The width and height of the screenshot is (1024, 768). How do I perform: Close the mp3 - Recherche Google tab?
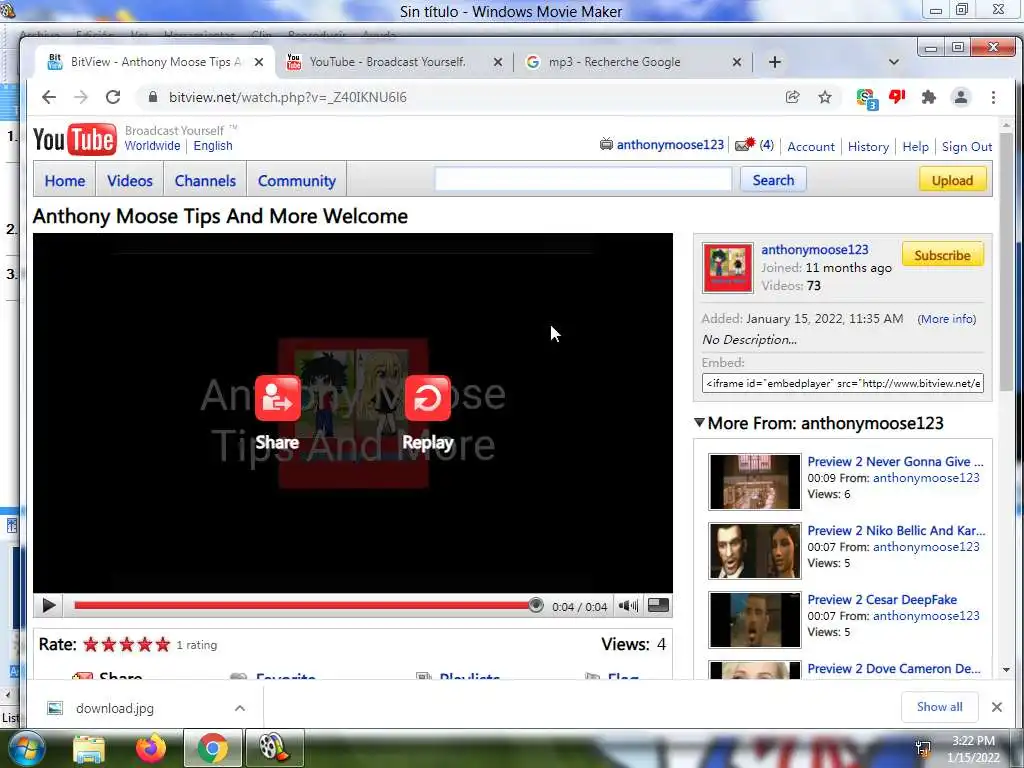coord(737,62)
